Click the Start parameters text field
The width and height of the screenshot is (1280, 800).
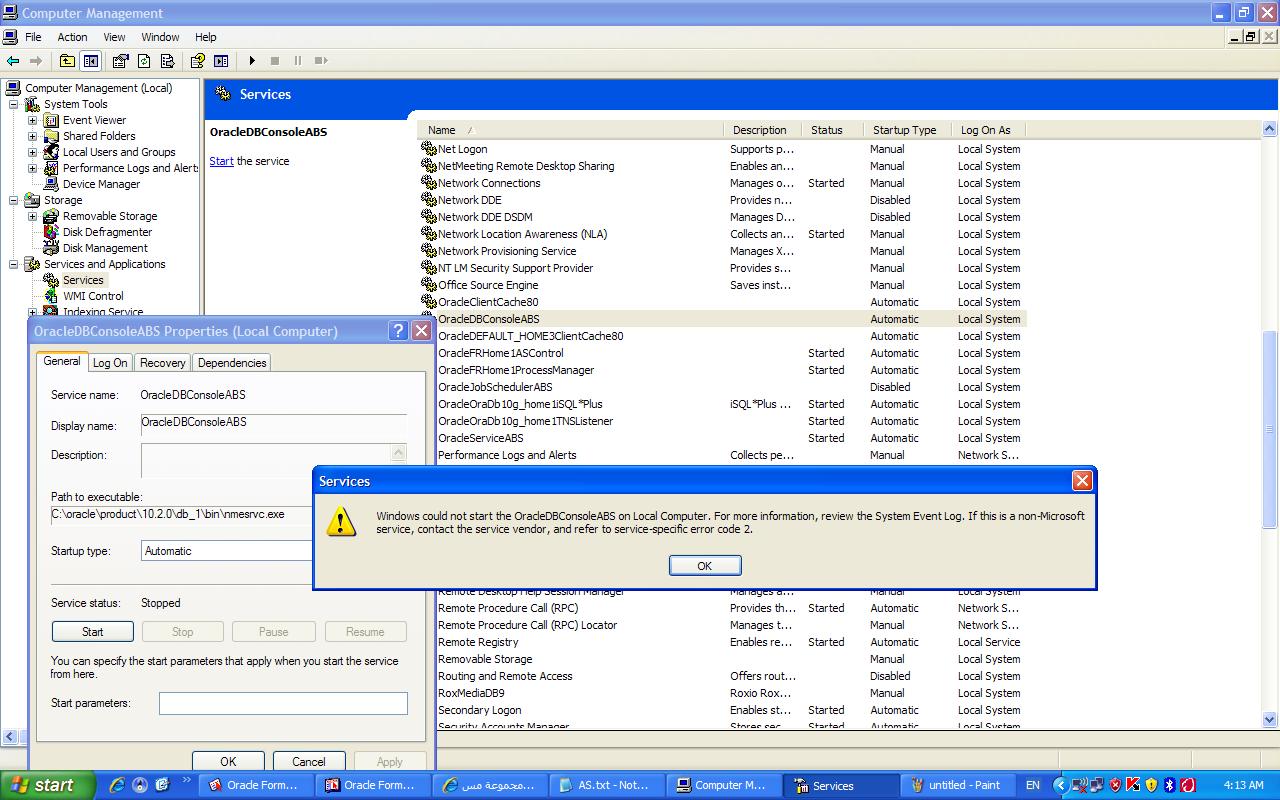283,703
